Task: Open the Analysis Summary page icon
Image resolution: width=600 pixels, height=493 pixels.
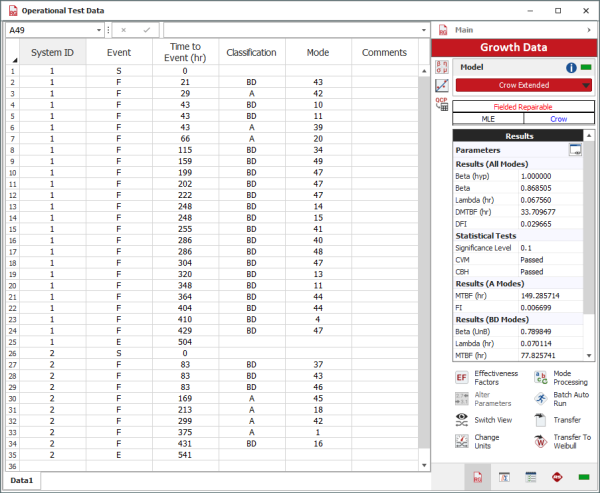Action: point(504,477)
